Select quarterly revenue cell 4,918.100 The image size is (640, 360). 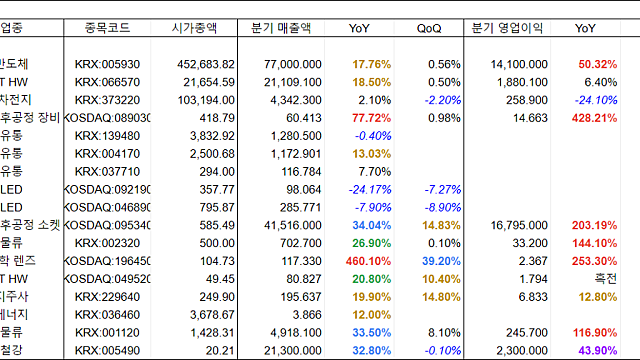point(296,333)
